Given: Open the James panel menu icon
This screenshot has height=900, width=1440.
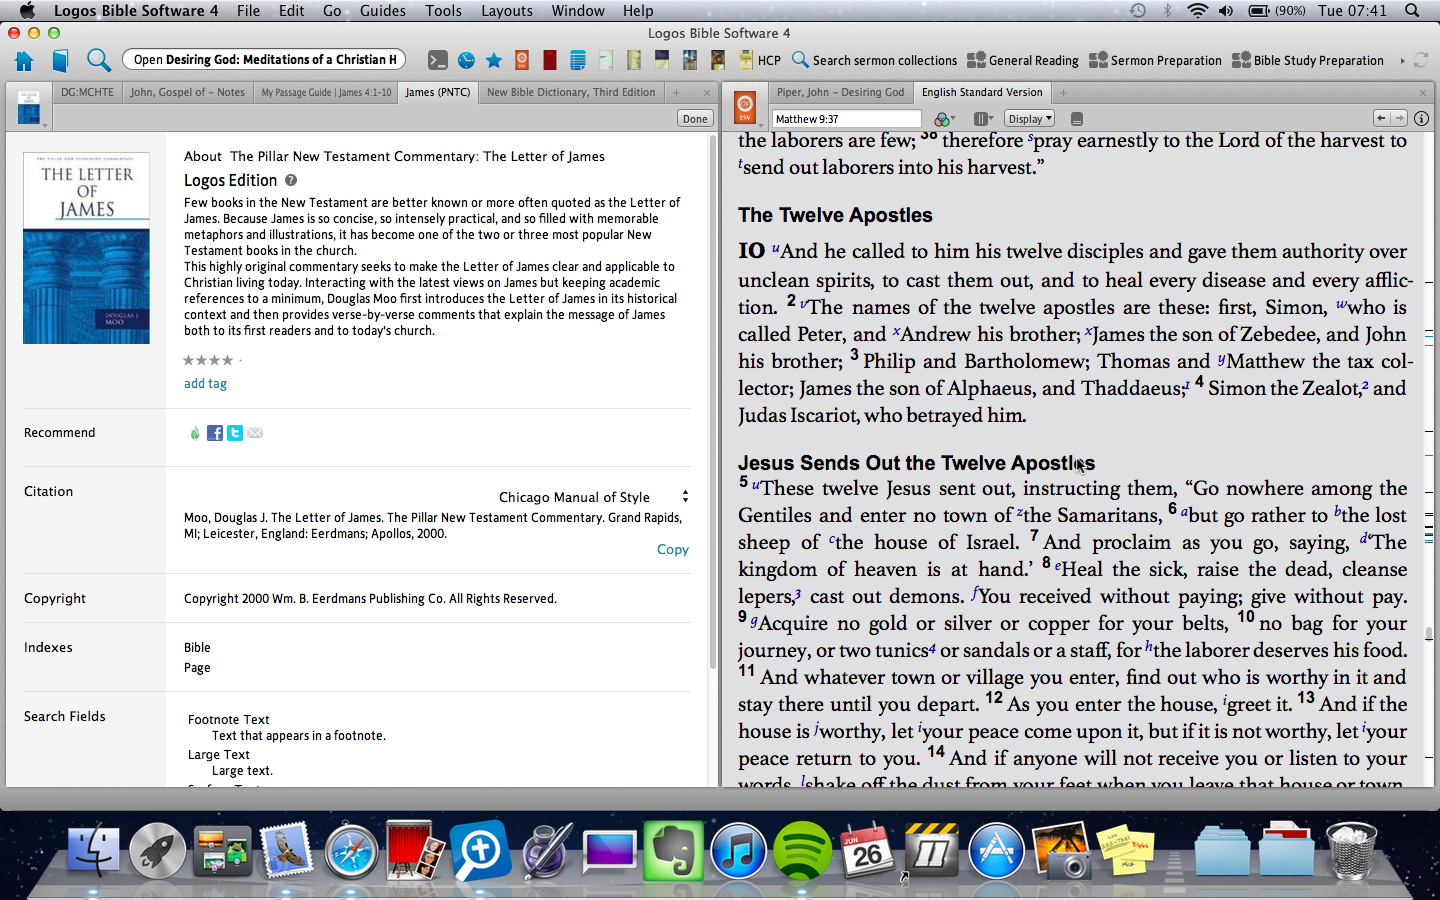Looking at the screenshot, I should [x=29, y=107].
